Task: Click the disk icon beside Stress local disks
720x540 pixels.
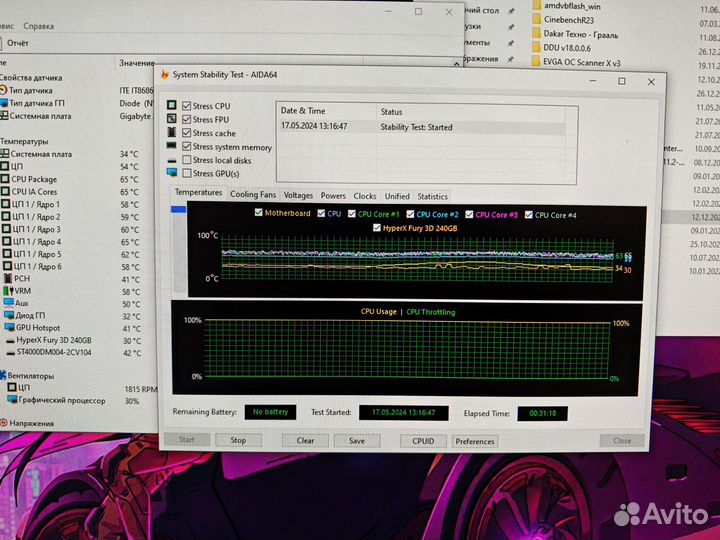Action: (x=172, y=161)
